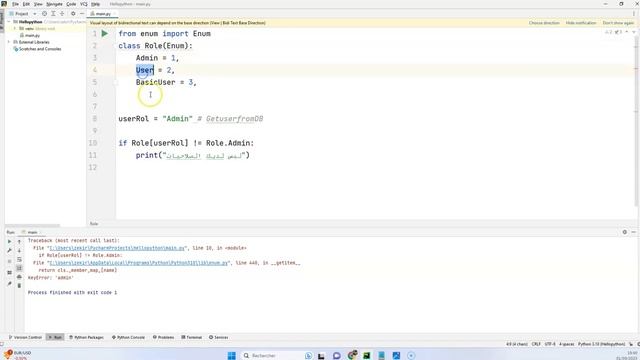This screenshot has height=360, width=640.
Task: Change UTF-8 encoding in status bar
Action: coord(550,344)
